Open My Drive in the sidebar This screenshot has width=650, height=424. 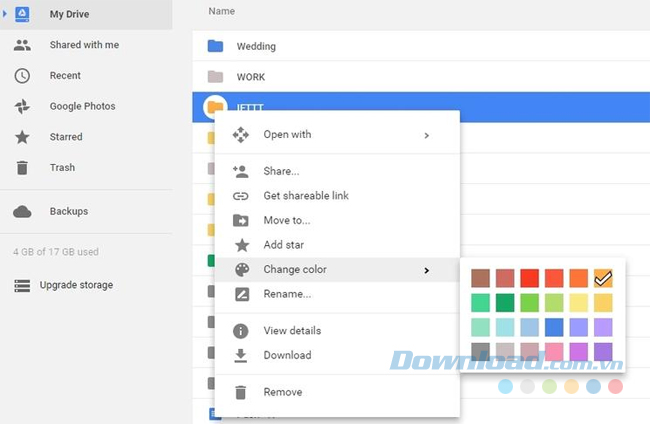point(86,14)
